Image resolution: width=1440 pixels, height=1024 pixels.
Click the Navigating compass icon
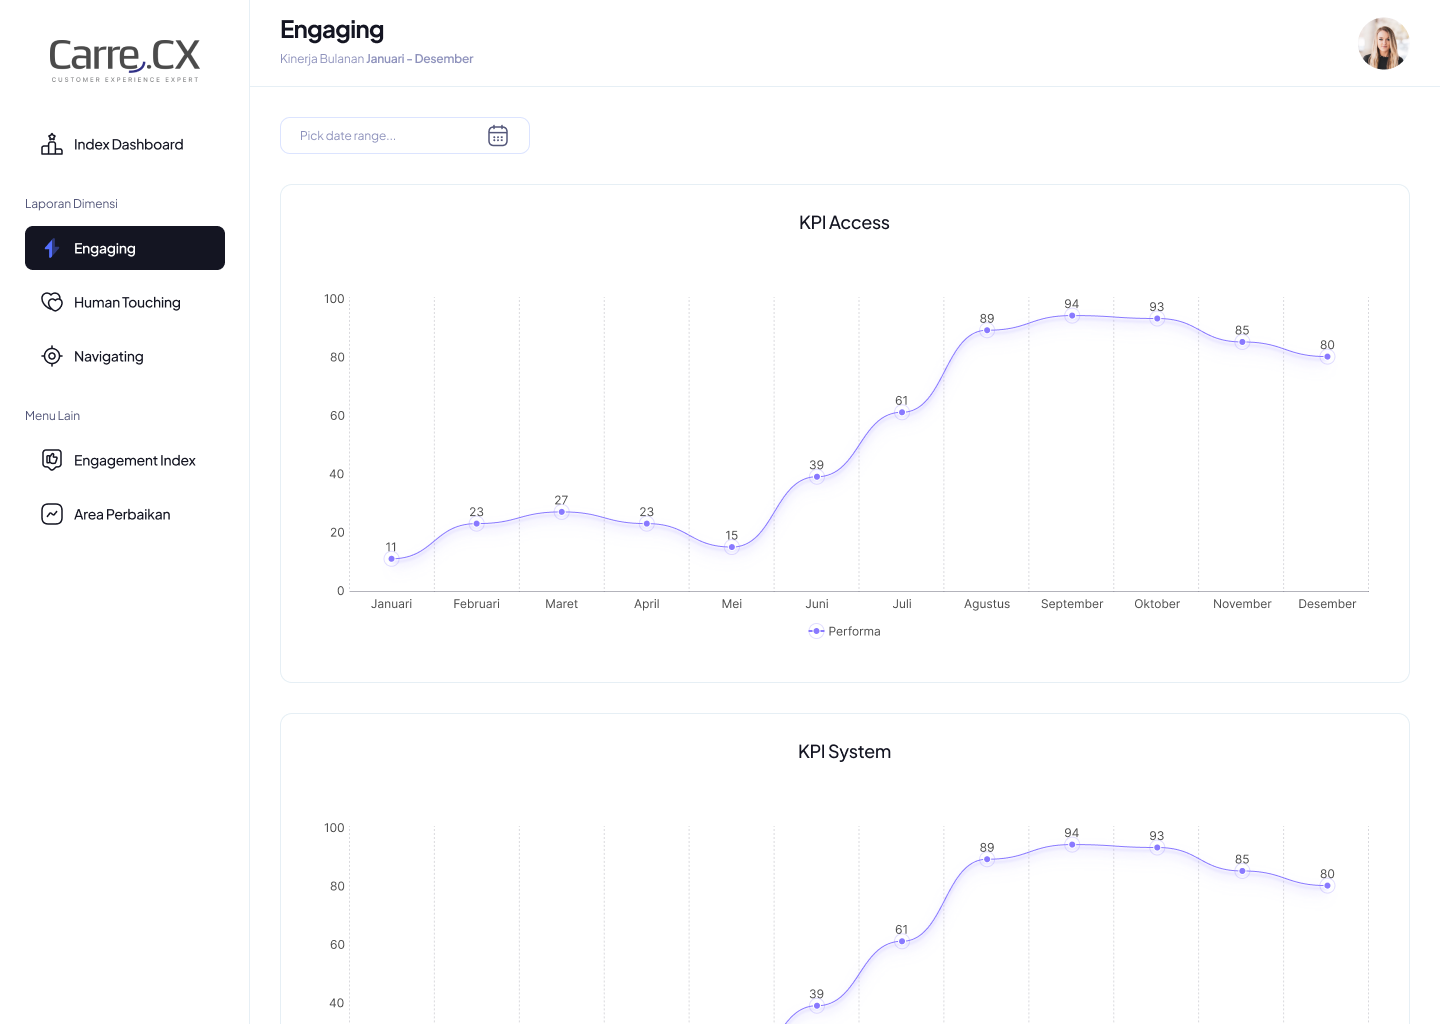pos(51,356)
